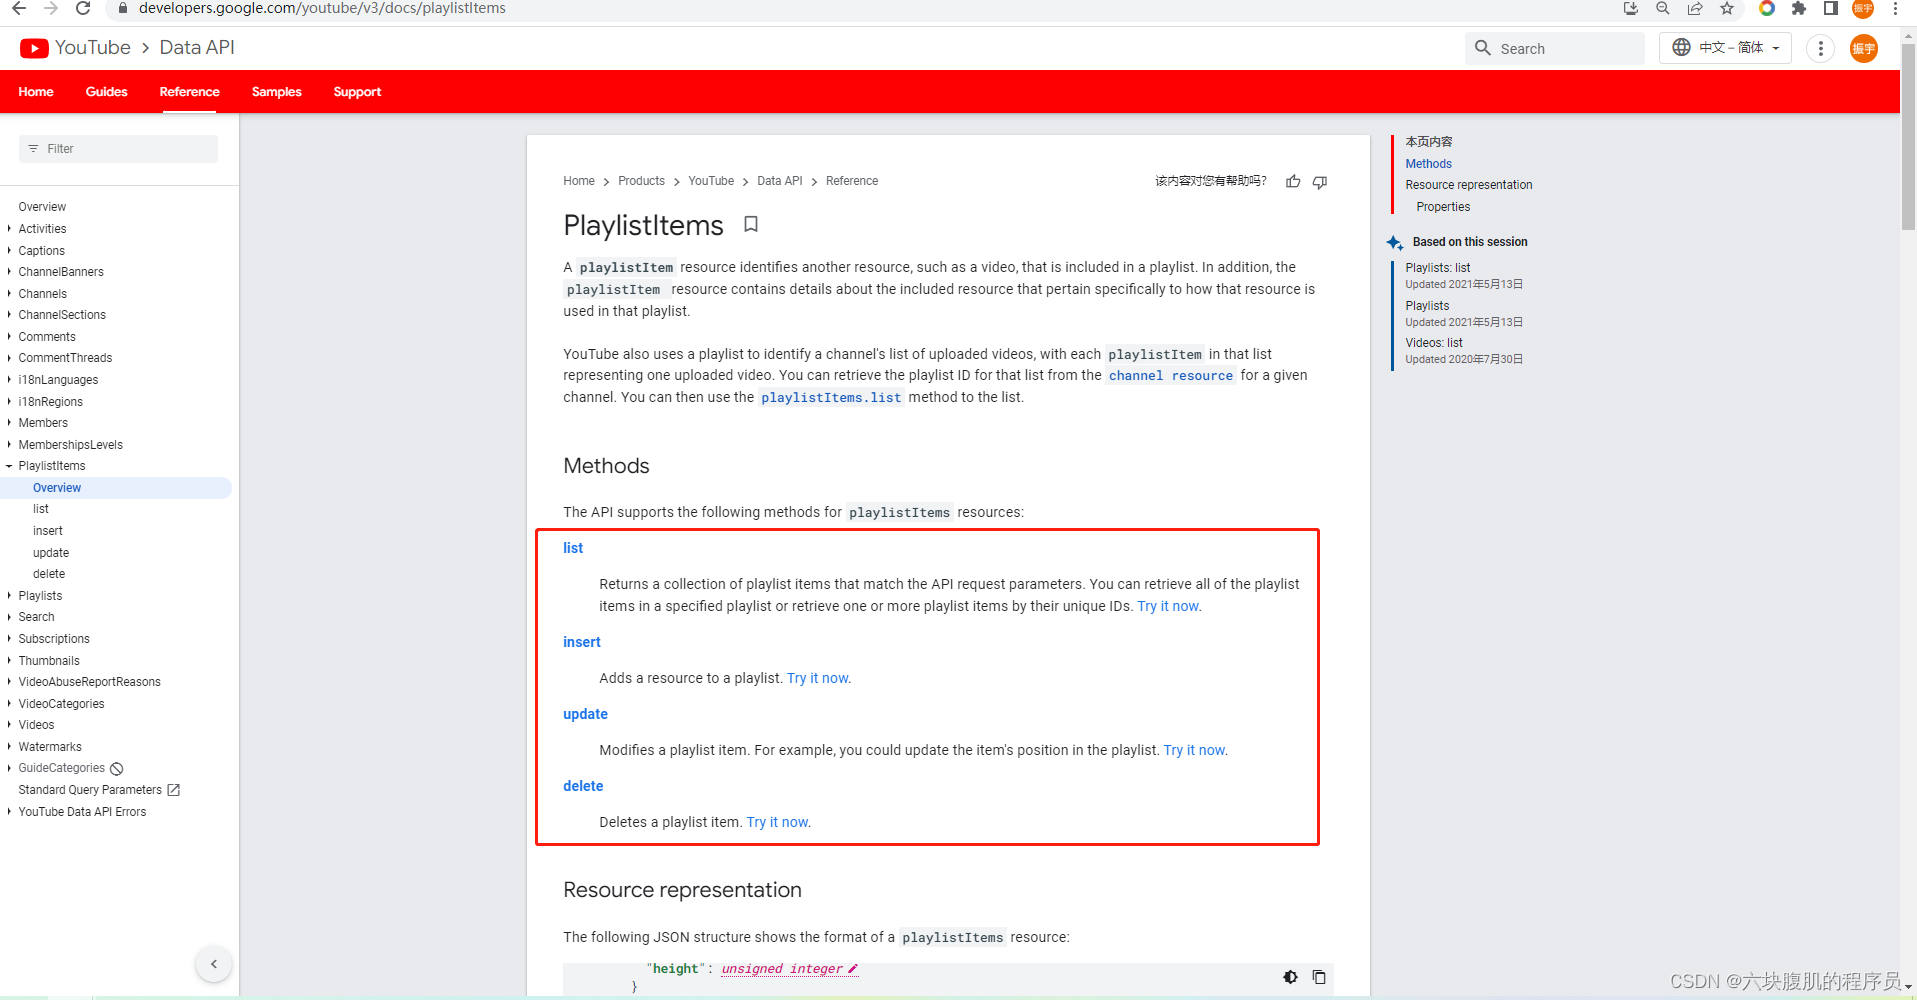
Task: Click Data API in breadcrumb
Action: 779,181
